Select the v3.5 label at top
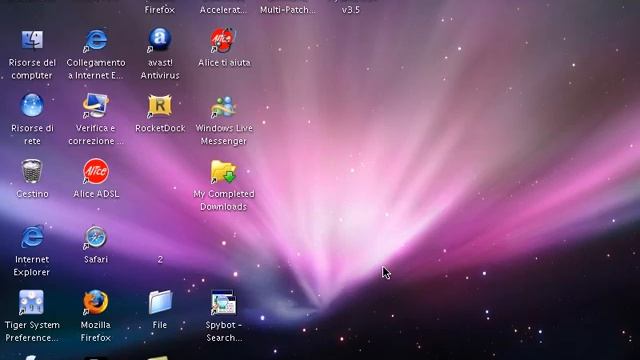 [x=351, y=10]
